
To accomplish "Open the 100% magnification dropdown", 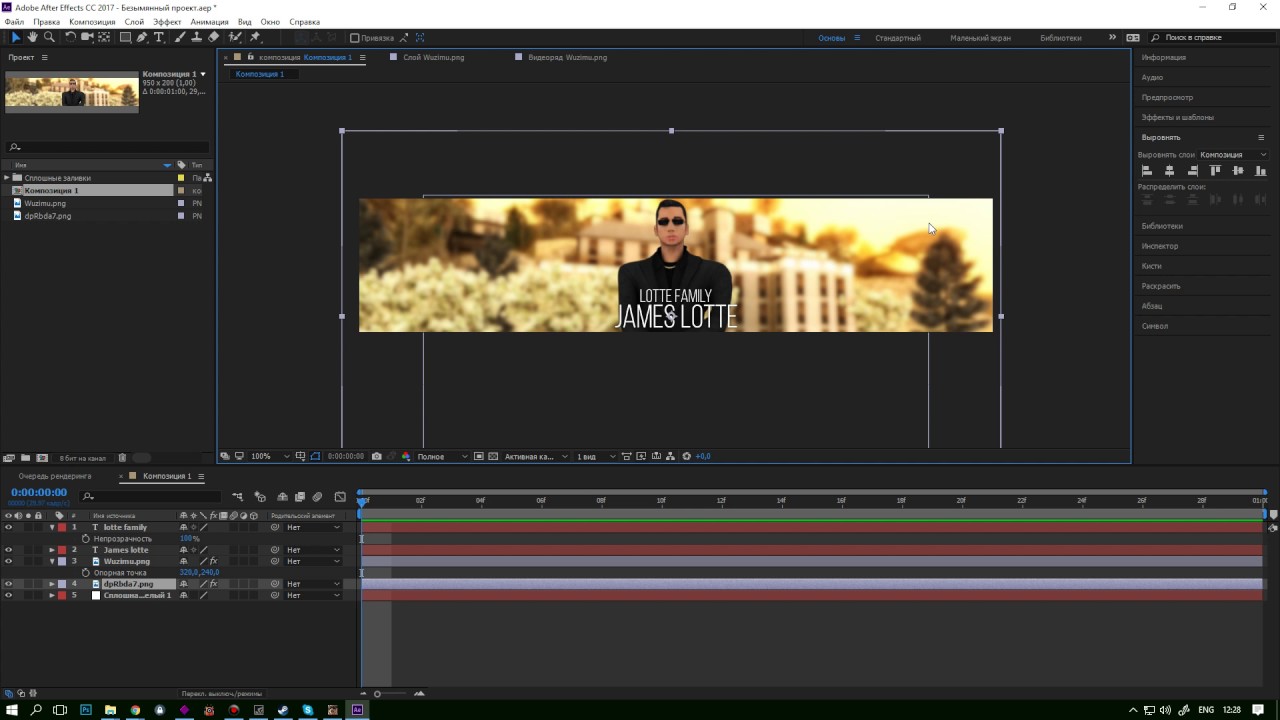I will (x=269, y=456).
